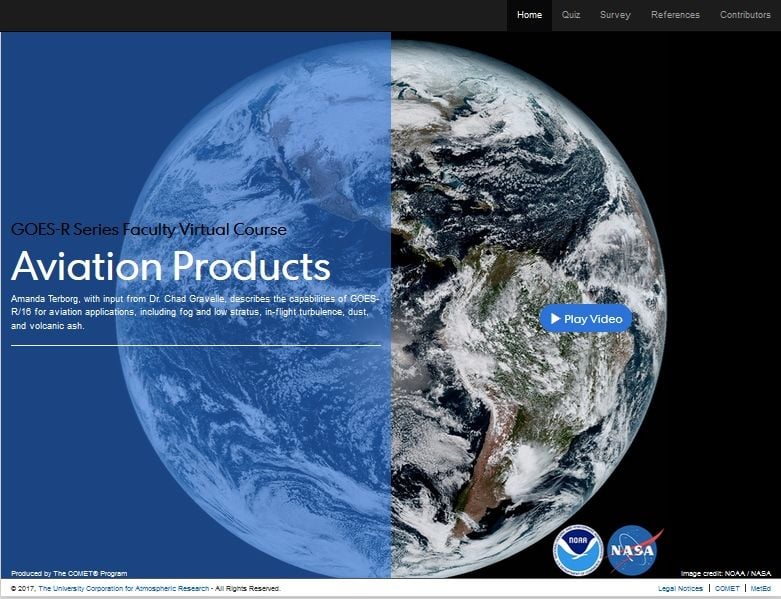This screenshot has height=599, width=781.
Task: Click the Amanda Terborg description paragraph
Action: [195, 312]
